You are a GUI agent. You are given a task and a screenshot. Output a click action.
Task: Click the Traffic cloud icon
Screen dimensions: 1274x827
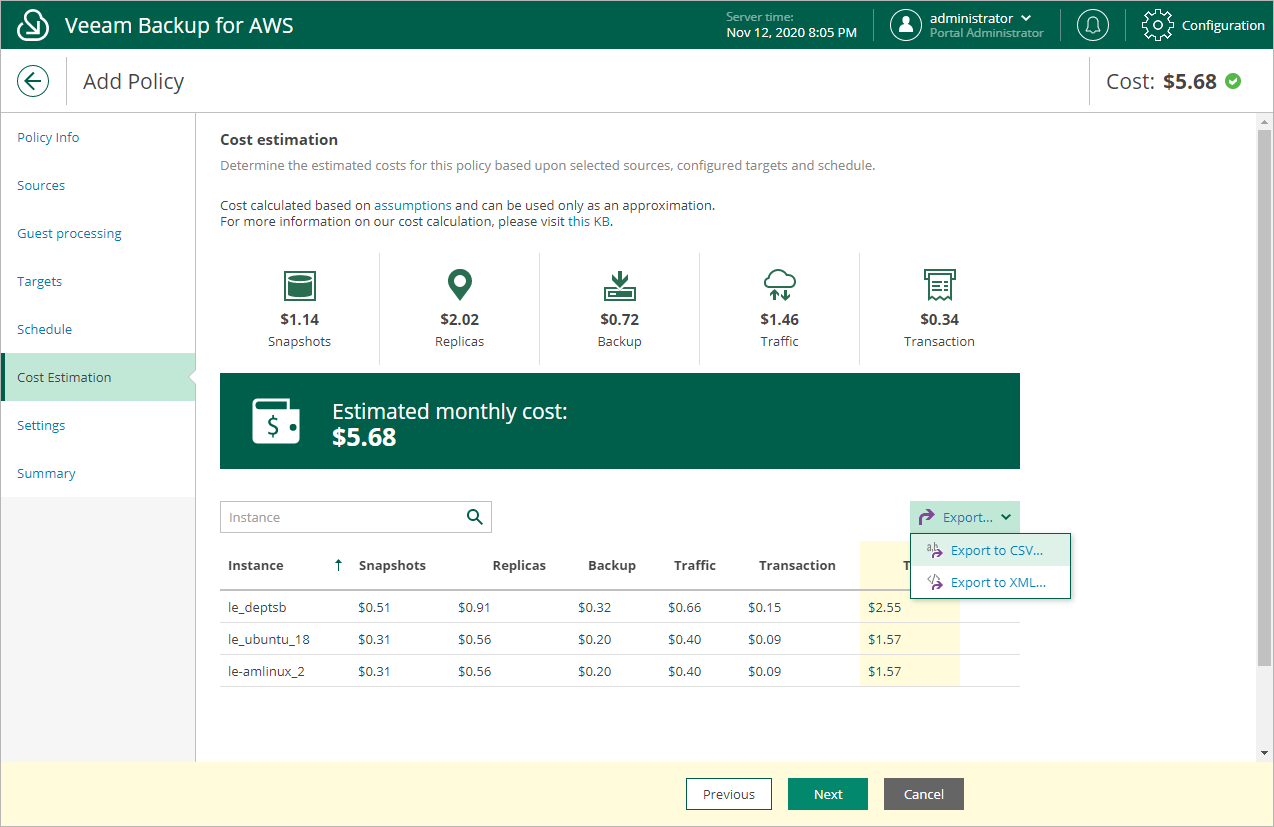point(779,285)
